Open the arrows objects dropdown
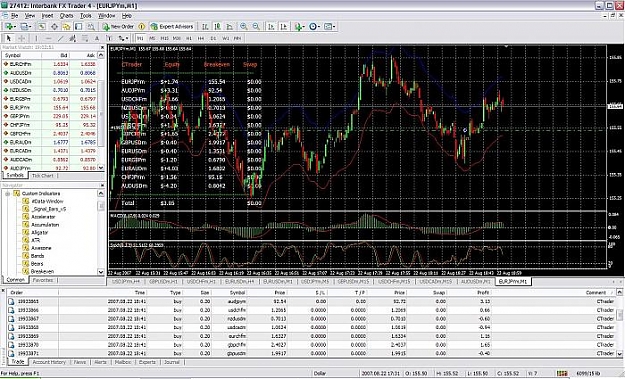Image resolution: width=625 pixels, height=379 pixels. (123, 38)
